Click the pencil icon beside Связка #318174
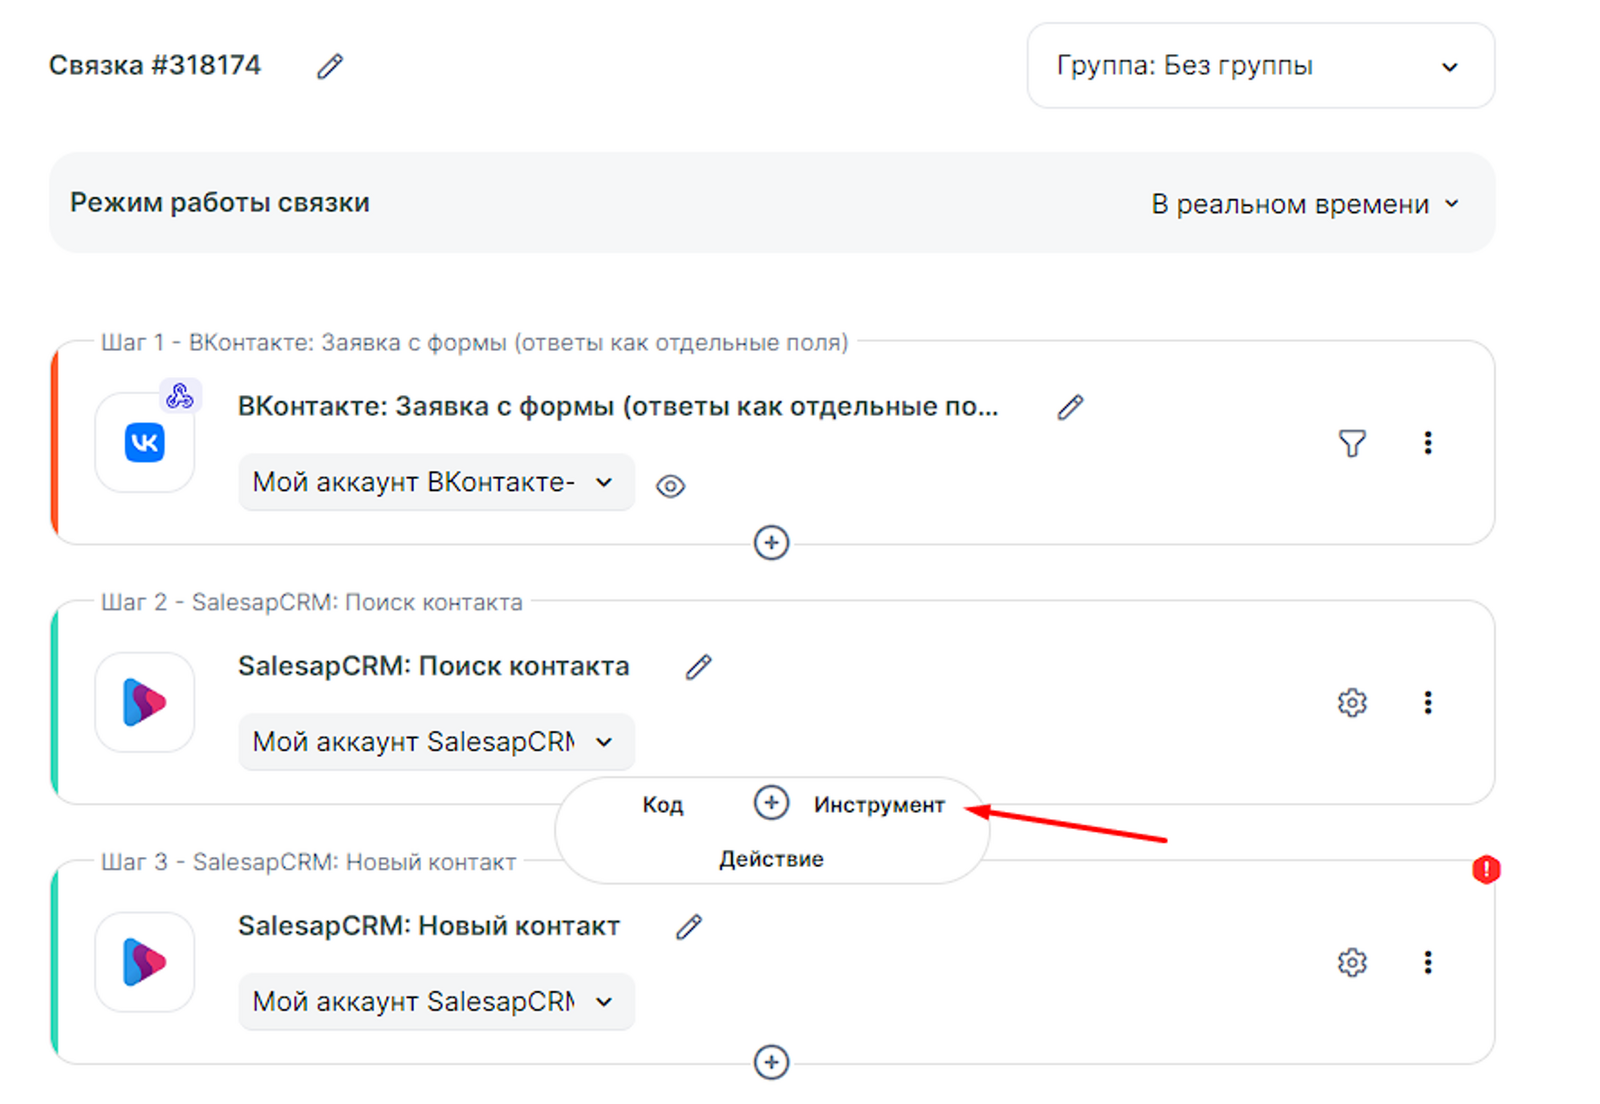 tap(330, 67)
